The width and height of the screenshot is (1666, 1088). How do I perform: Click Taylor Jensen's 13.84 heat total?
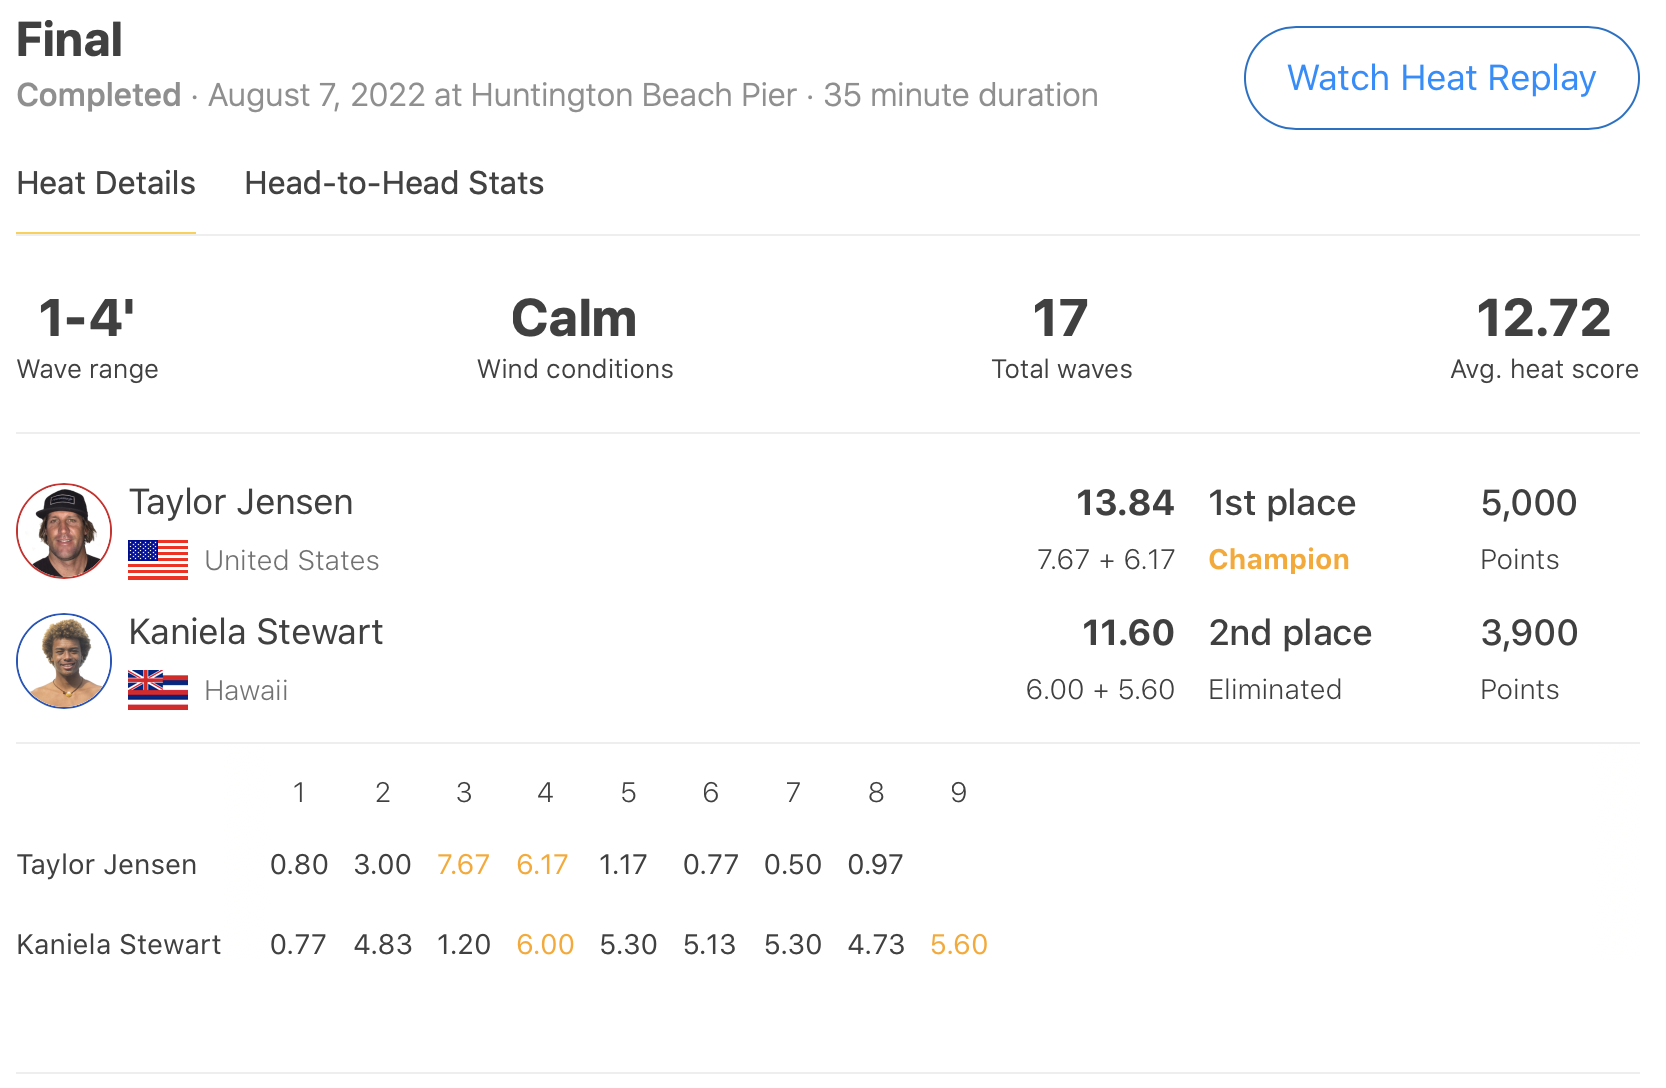point(1124,503)
